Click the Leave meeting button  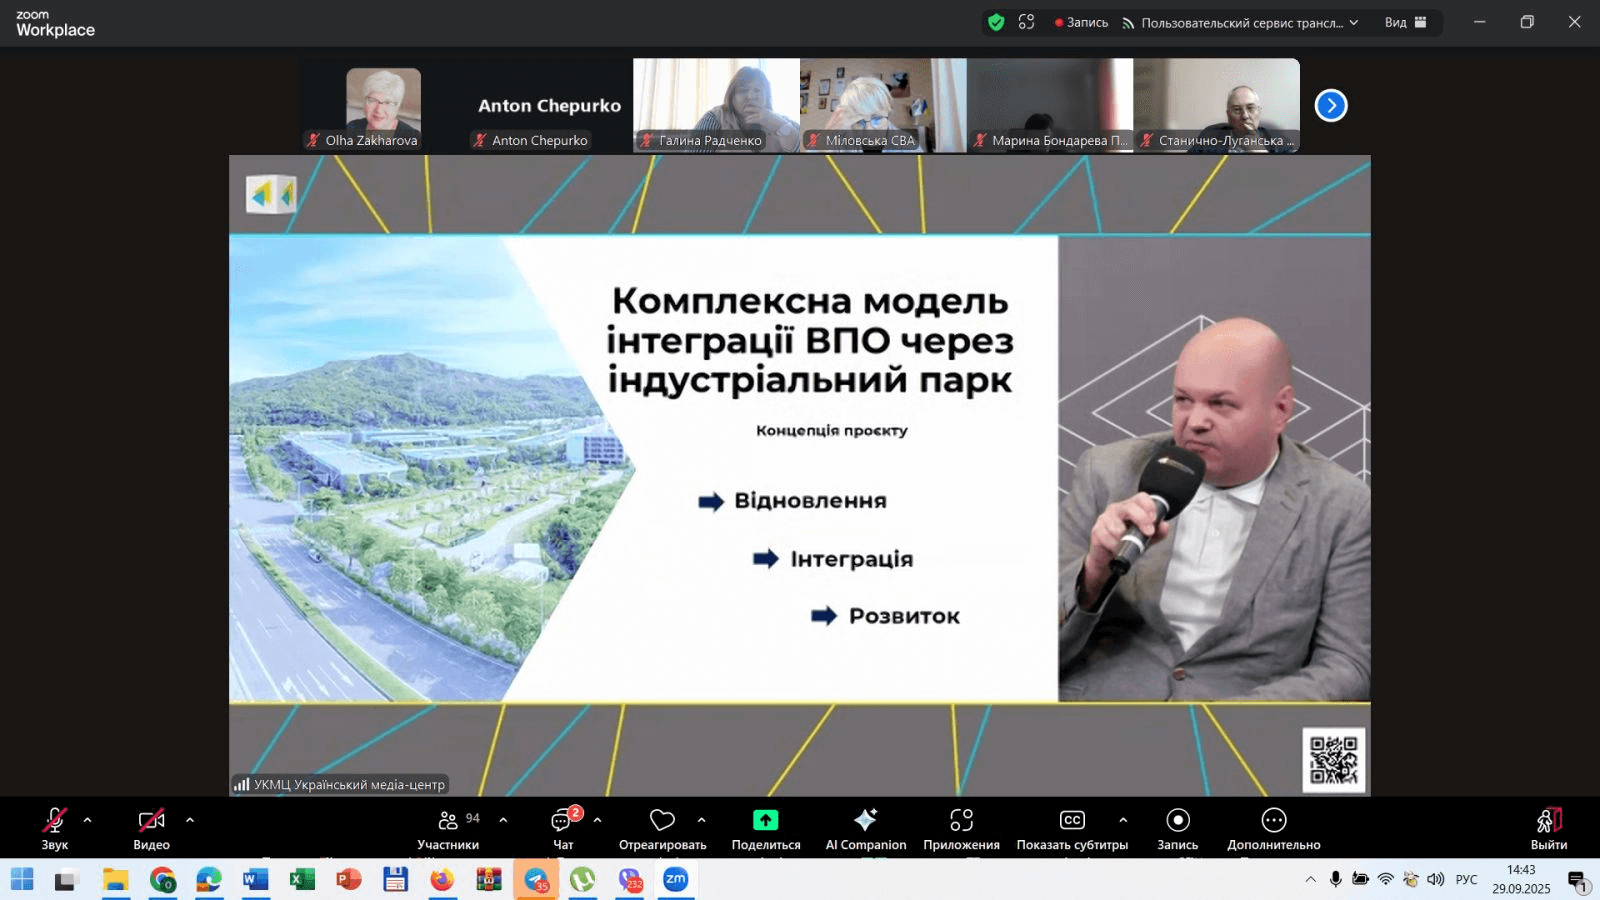click(x=1548, y=828)
